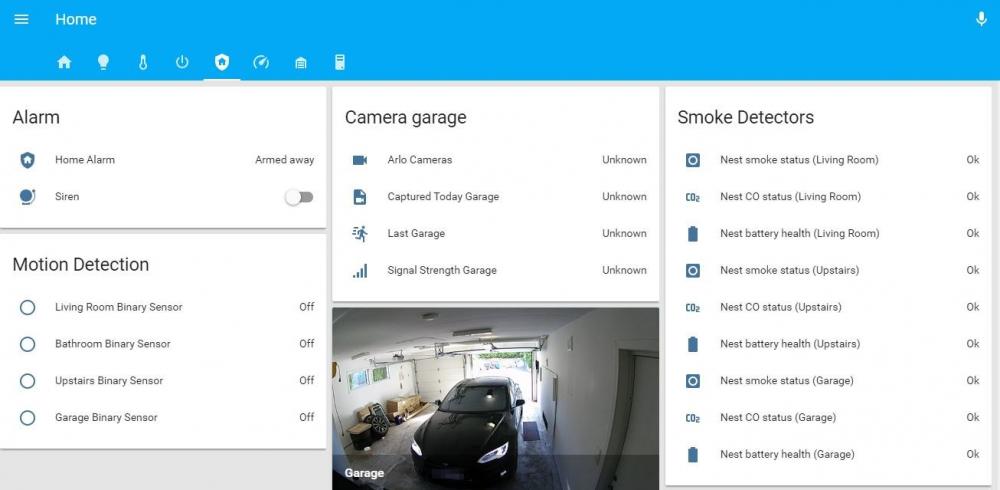This screenshot has height=490, width=1000.
Task: Click the Garage Binary Sensor circle icon
Action: pos(28,418)
